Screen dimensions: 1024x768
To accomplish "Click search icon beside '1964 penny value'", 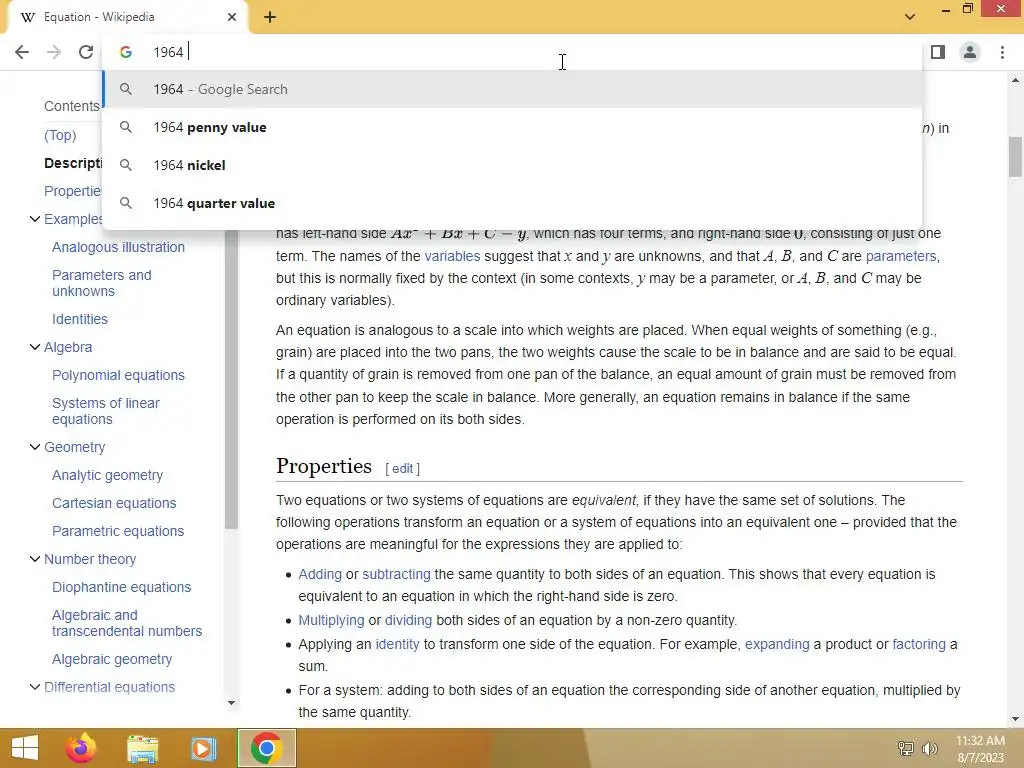I will (x=126, y=127).
